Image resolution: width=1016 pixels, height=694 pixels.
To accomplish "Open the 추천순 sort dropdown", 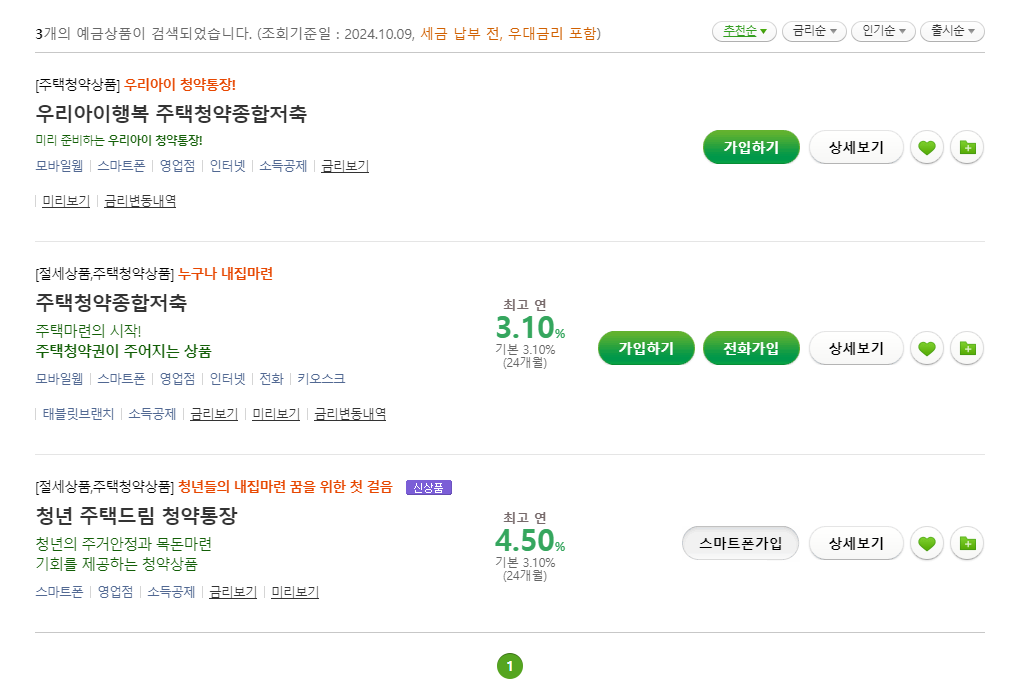I will coord(743,31).
